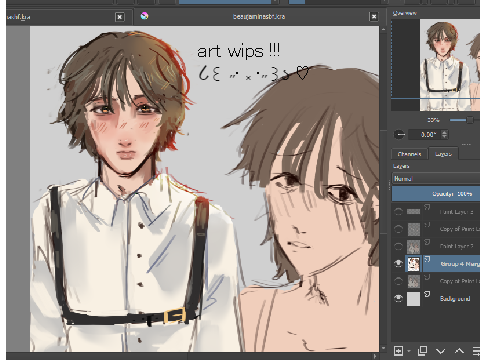Open the add-layer type dropdown arrow

tap(409, 351)
